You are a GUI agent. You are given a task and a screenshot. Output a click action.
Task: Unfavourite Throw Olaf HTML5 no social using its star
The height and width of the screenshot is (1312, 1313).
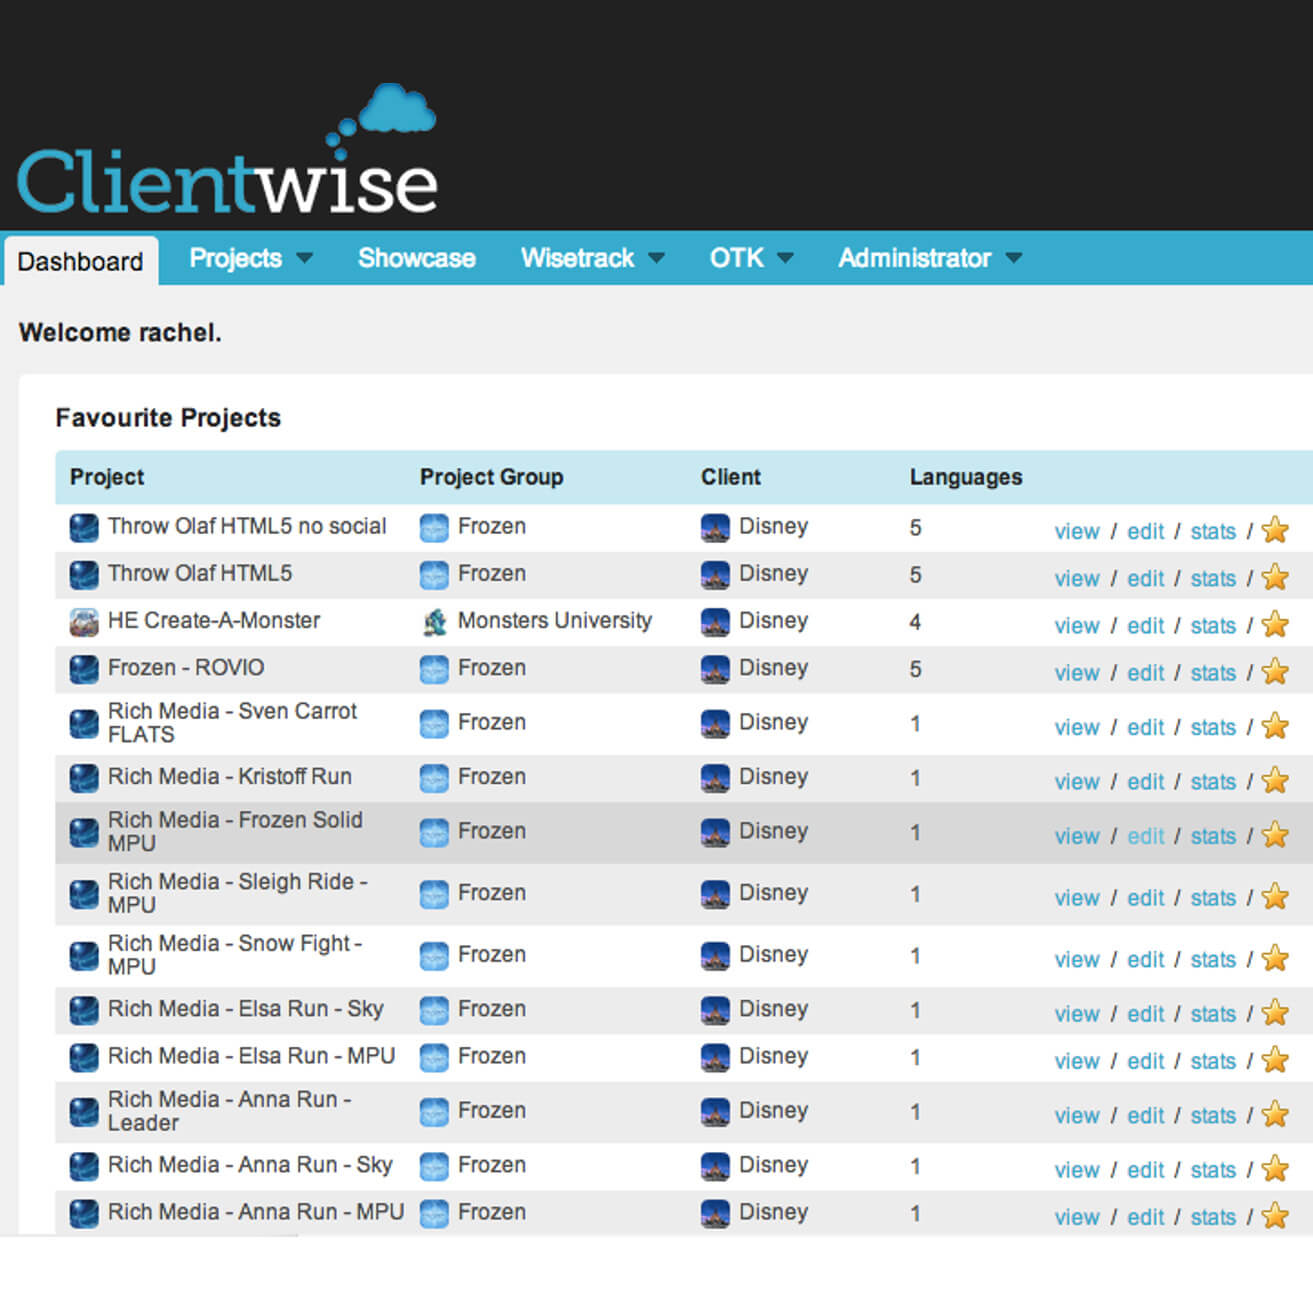point(1275,530)
